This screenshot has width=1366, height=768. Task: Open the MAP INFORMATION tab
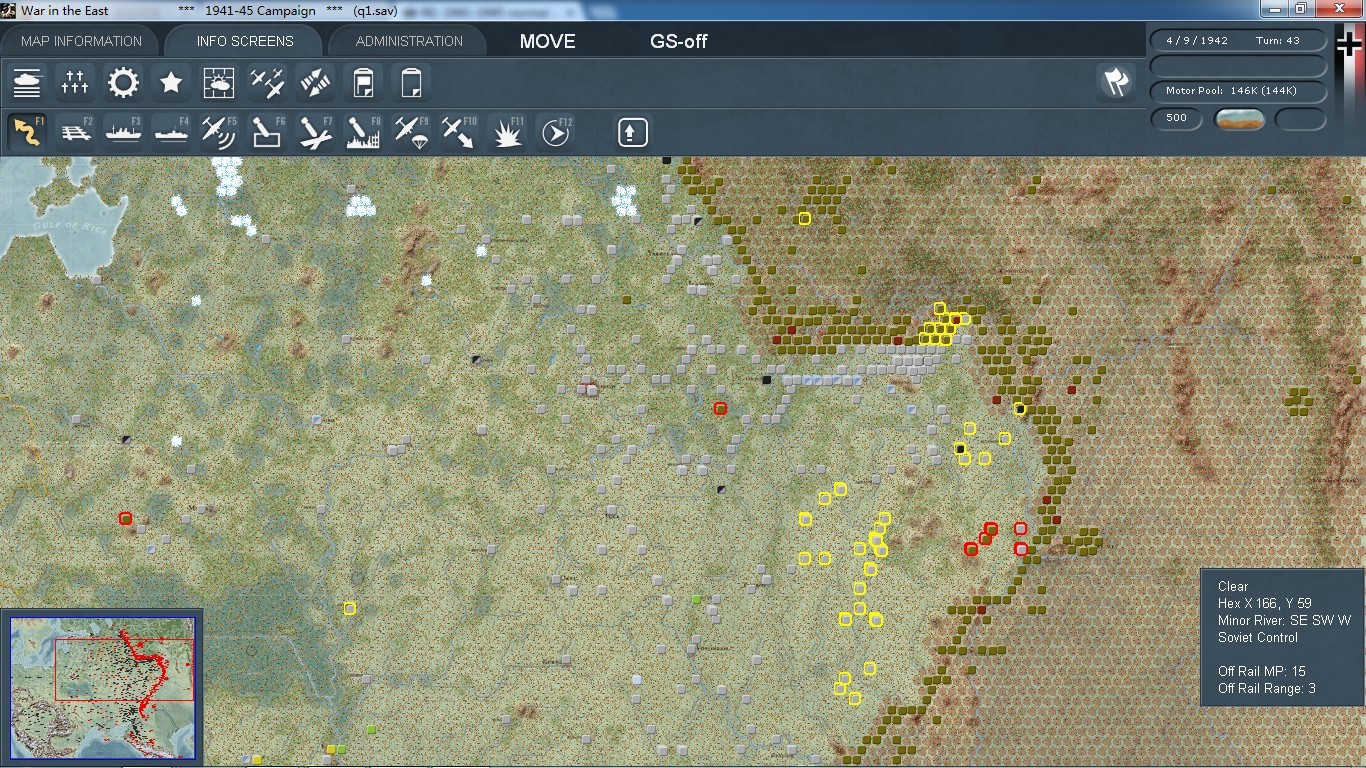click(82, 41)
